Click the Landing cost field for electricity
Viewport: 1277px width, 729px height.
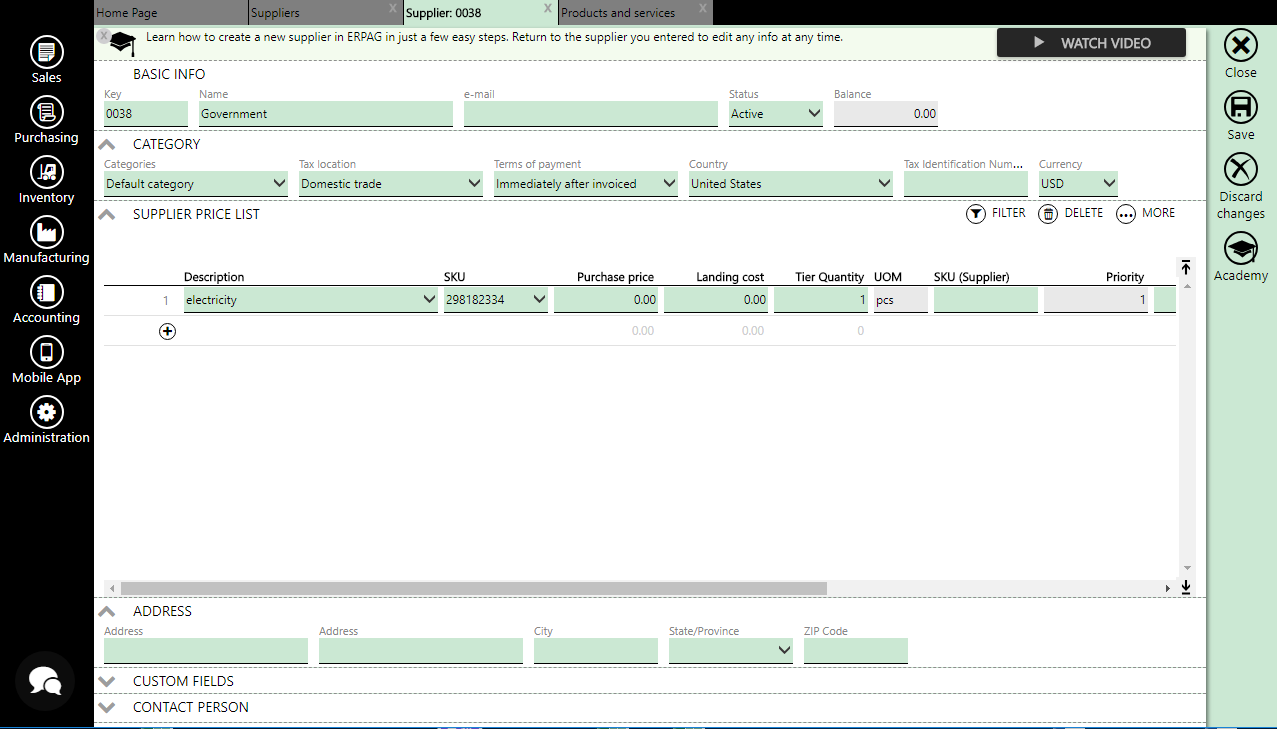716,300
